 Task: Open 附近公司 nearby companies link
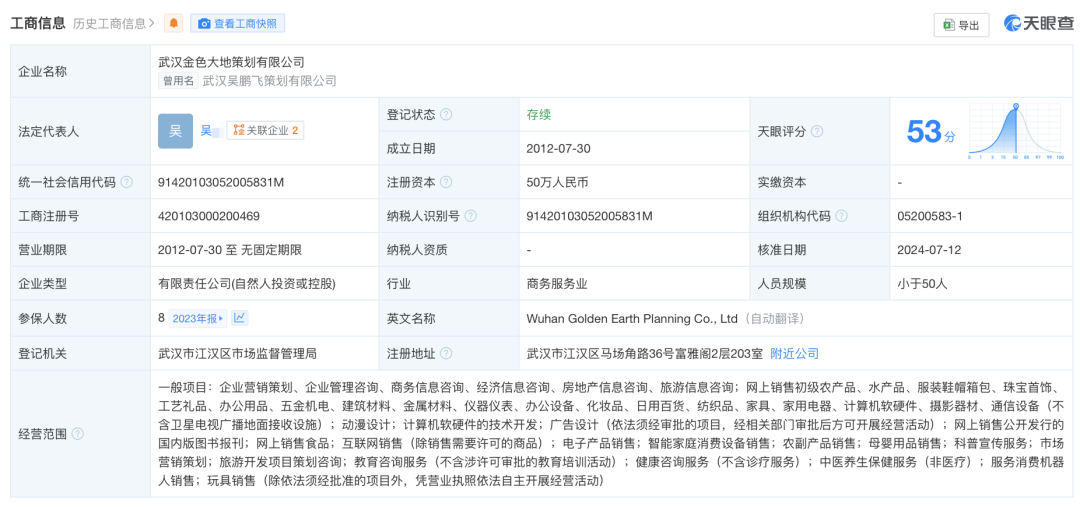coord(794,353)
